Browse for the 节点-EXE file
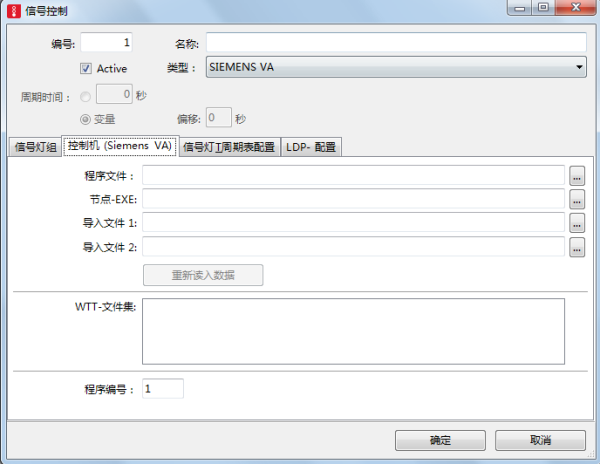Screen dimensions: 600x464 click(577, 199)
